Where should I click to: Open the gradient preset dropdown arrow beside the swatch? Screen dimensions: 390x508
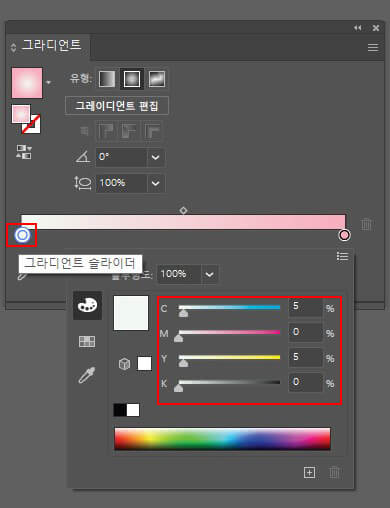click(x=49, y=82)
